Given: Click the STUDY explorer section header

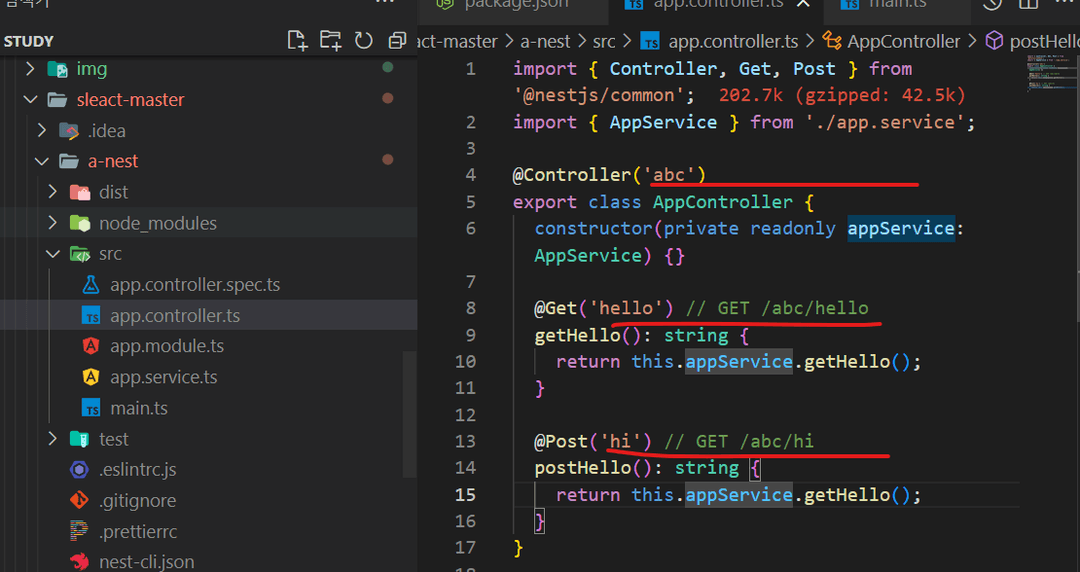Looking at the screenshot, I should (29, 41).
